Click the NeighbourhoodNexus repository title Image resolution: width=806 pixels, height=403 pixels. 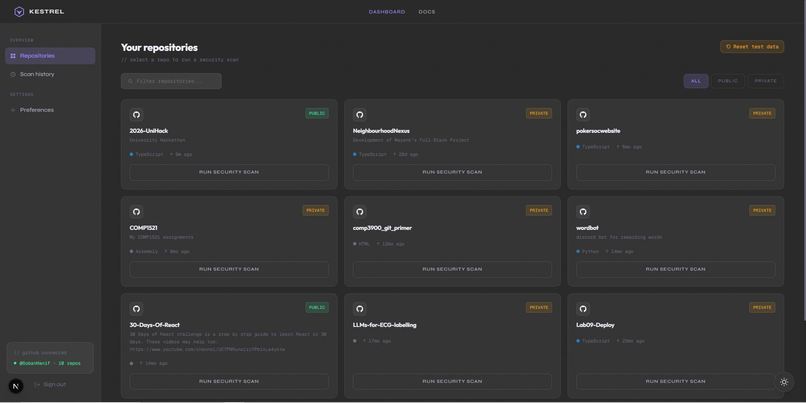381,131
